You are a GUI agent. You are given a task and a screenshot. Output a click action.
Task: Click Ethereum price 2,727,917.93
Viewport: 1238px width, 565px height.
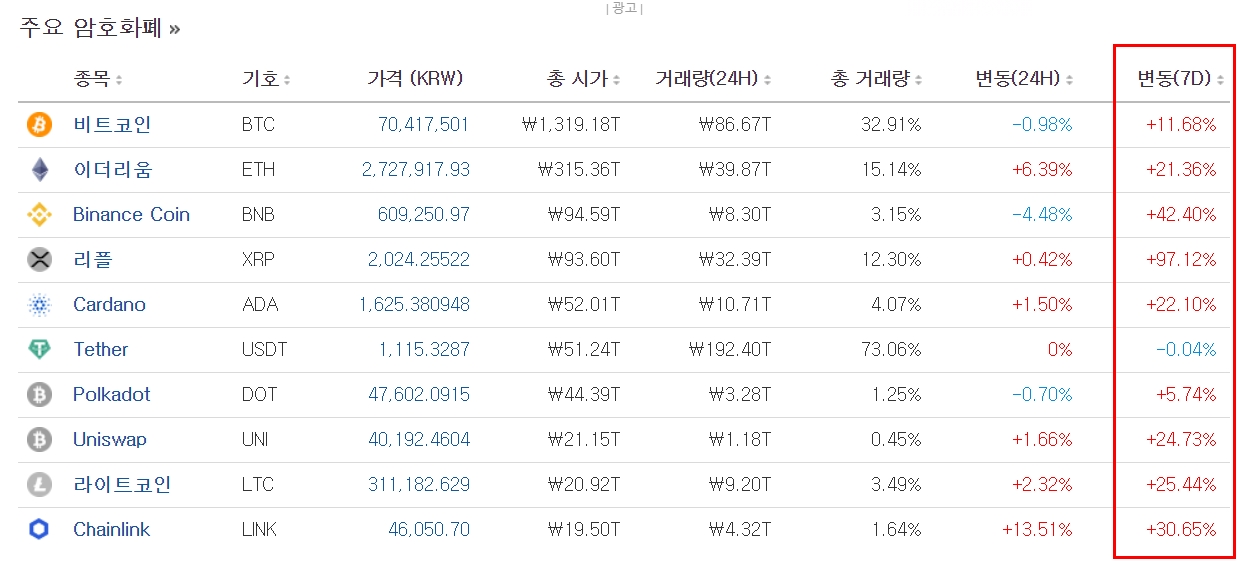tap(416, 170)
